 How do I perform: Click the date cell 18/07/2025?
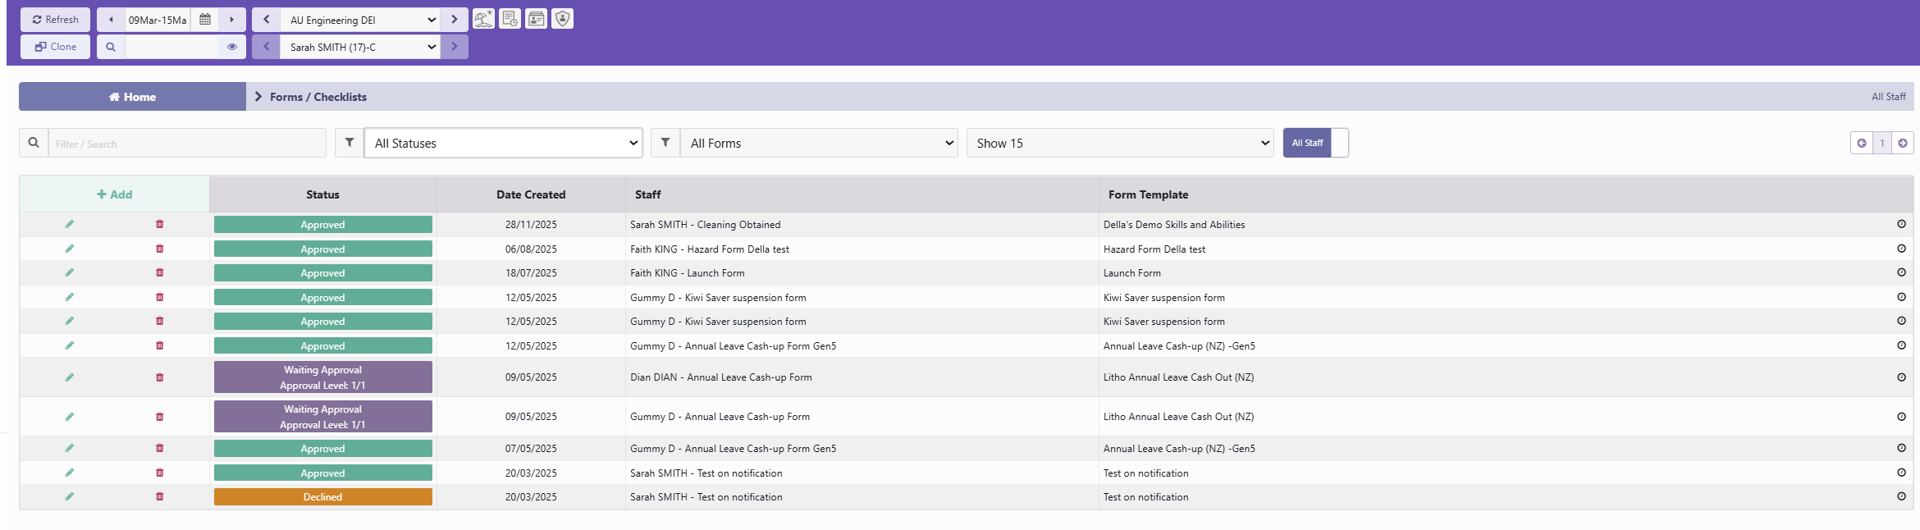[531, 272]
